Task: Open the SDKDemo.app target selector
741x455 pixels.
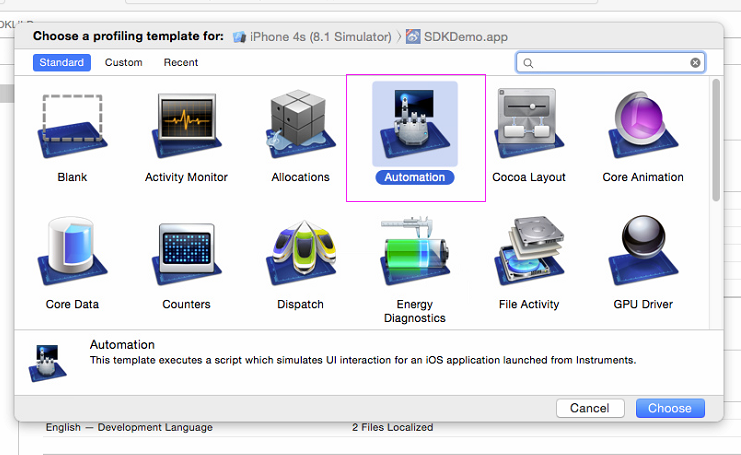Action: click(x=457, y=37)
